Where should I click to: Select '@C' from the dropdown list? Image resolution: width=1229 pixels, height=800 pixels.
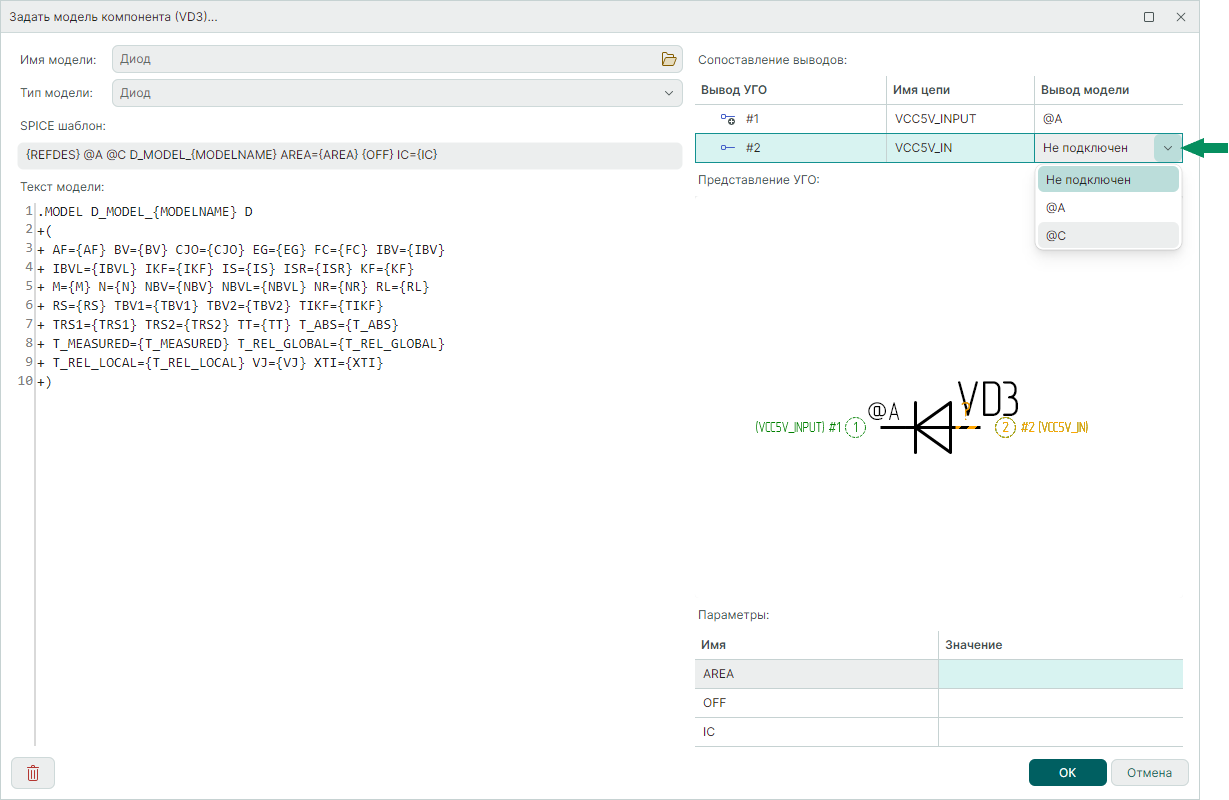click(x=1107, y=236)
